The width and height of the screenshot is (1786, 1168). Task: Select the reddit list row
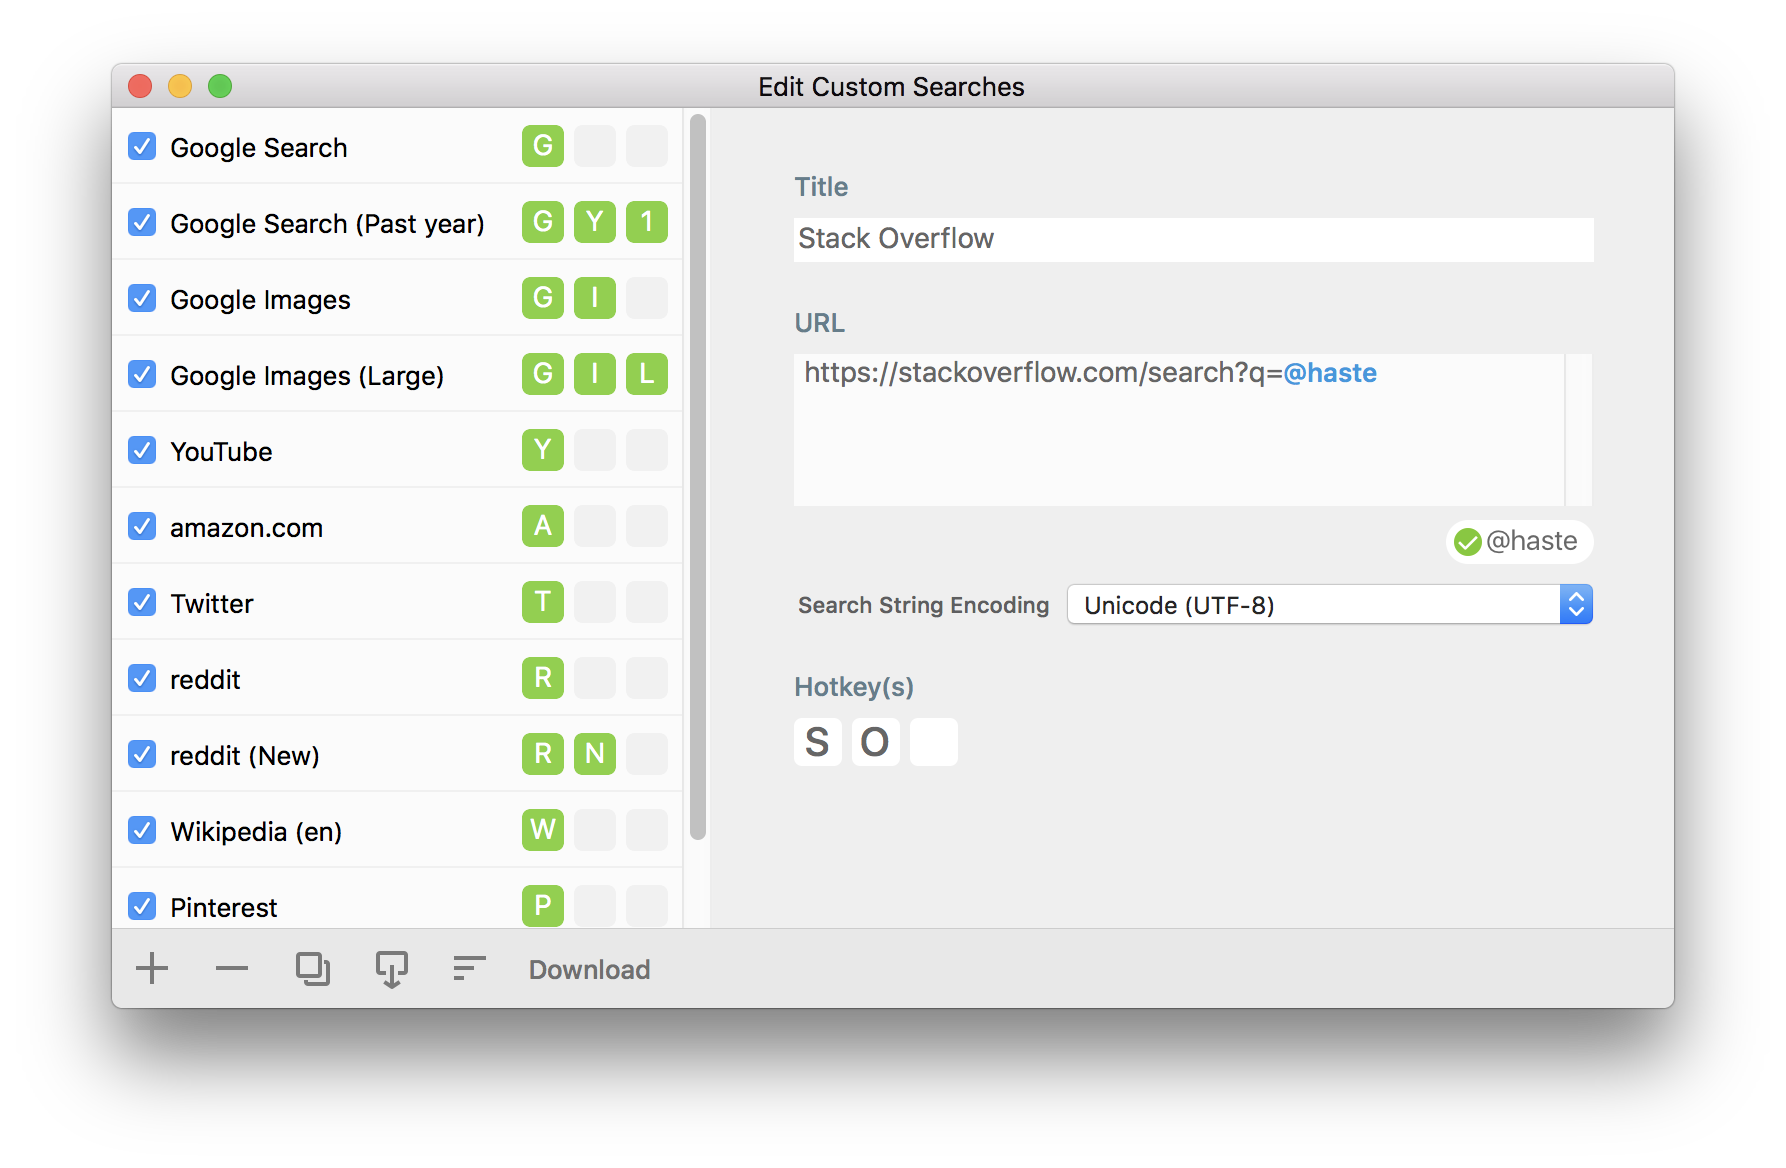[x=397, y=678]
